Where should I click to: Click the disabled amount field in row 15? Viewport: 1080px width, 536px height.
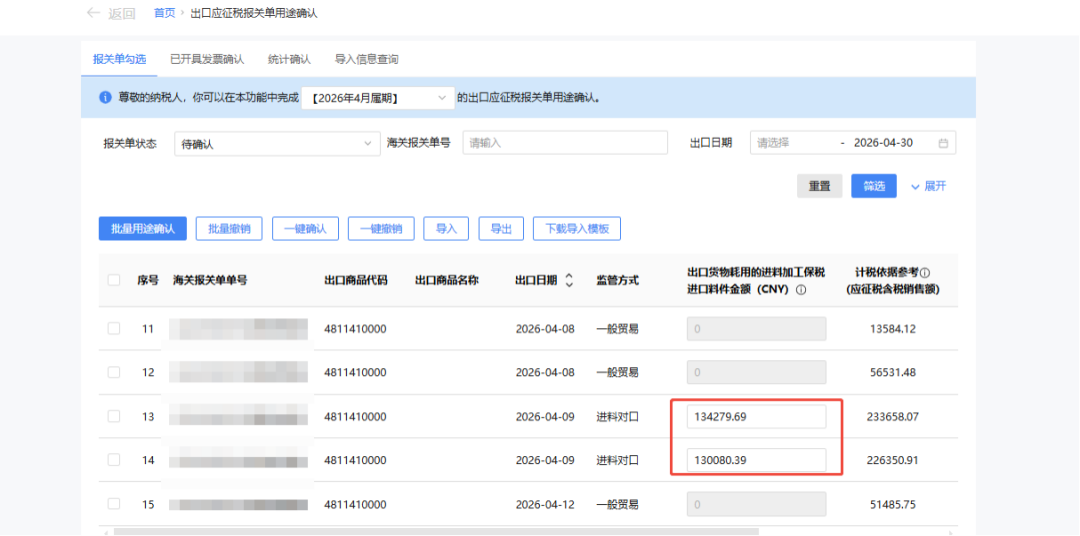(x=756, y=504)
